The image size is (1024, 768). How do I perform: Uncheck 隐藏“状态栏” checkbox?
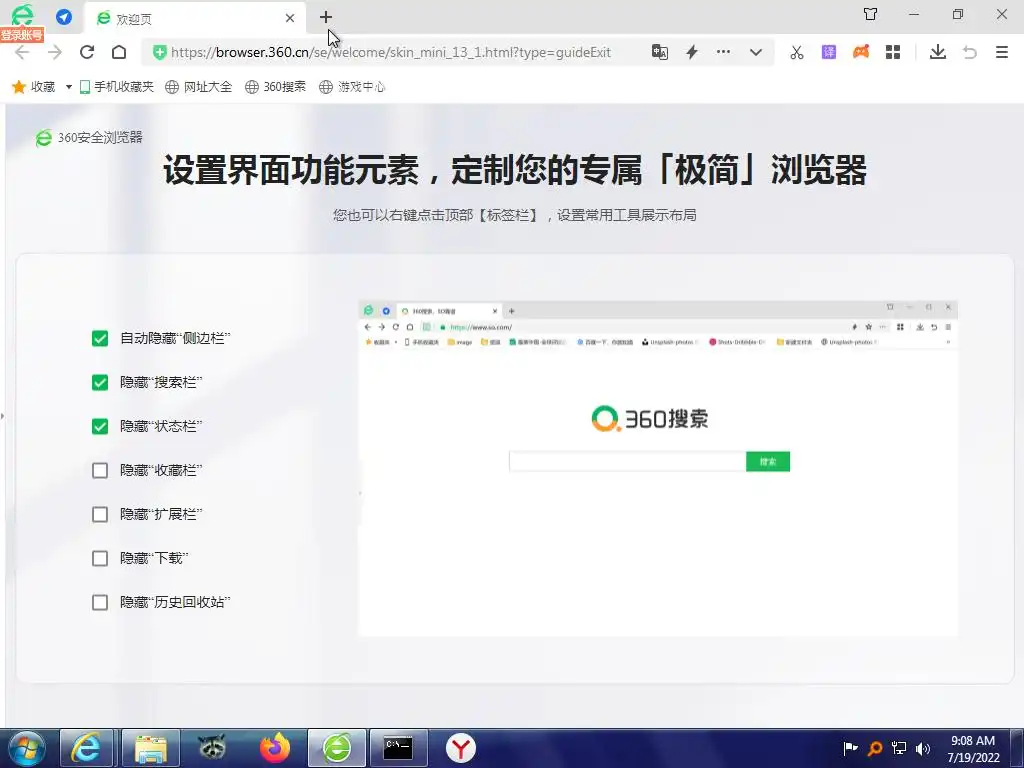(100, 426)
